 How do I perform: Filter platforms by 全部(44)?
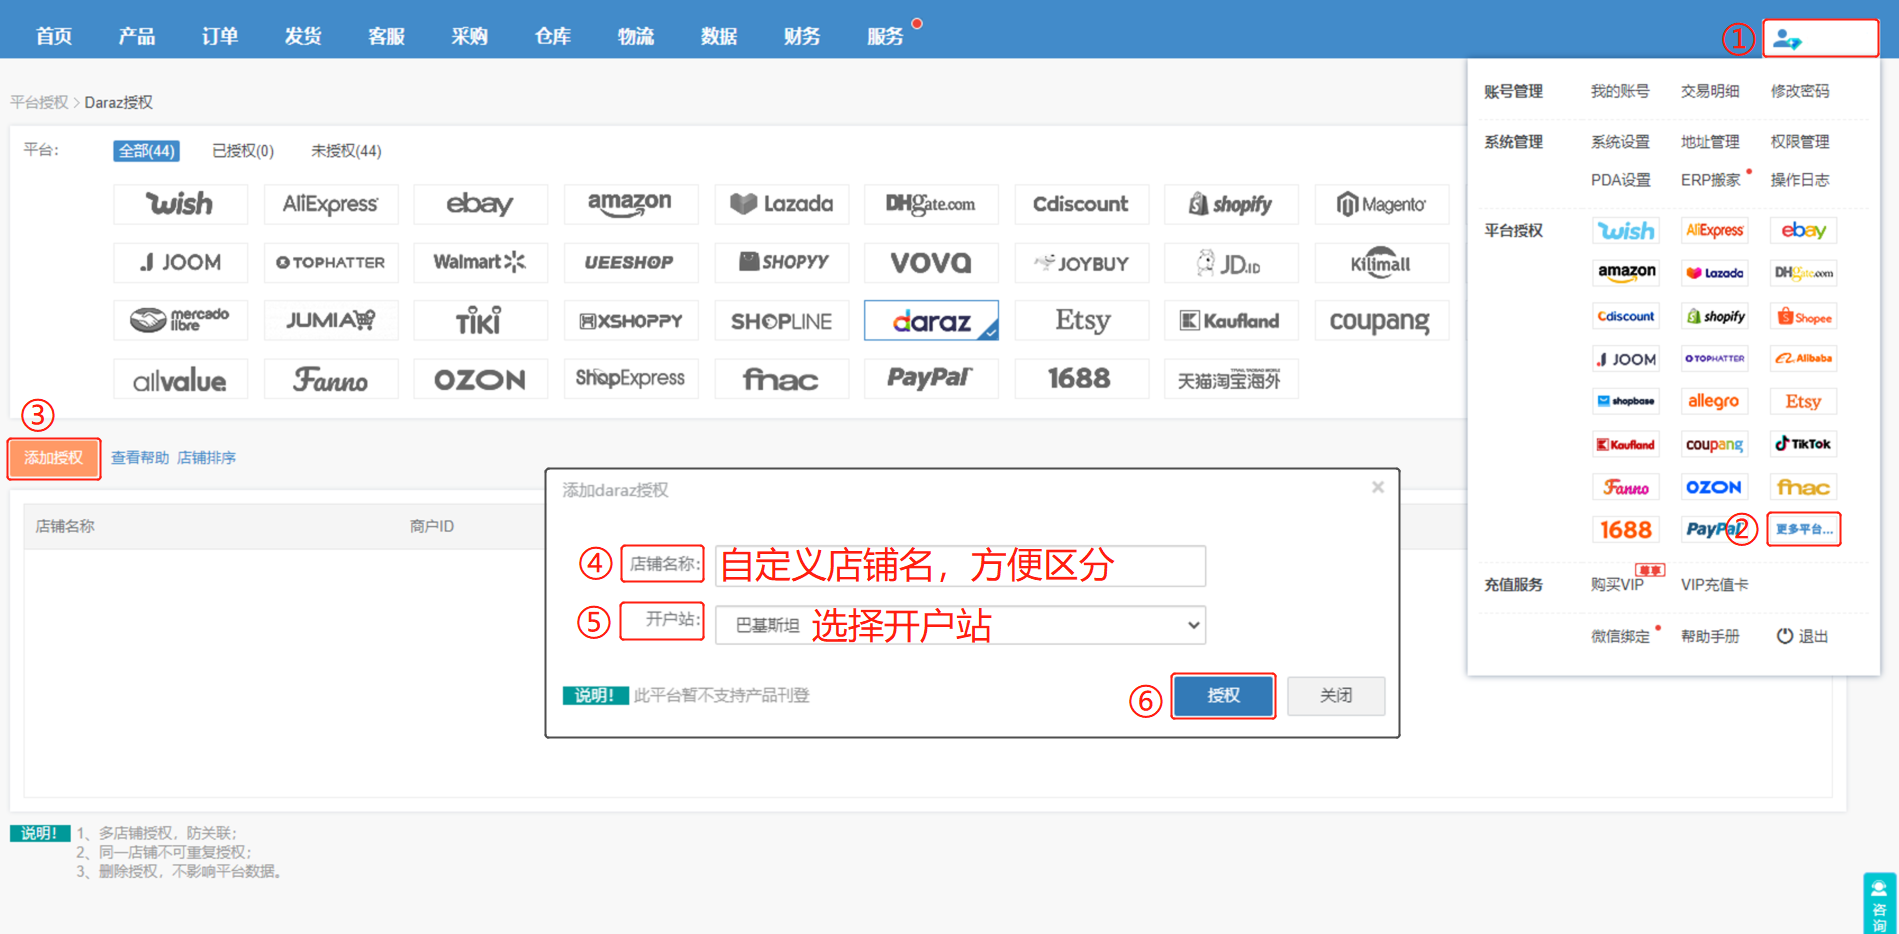click(x=147, y=151)
